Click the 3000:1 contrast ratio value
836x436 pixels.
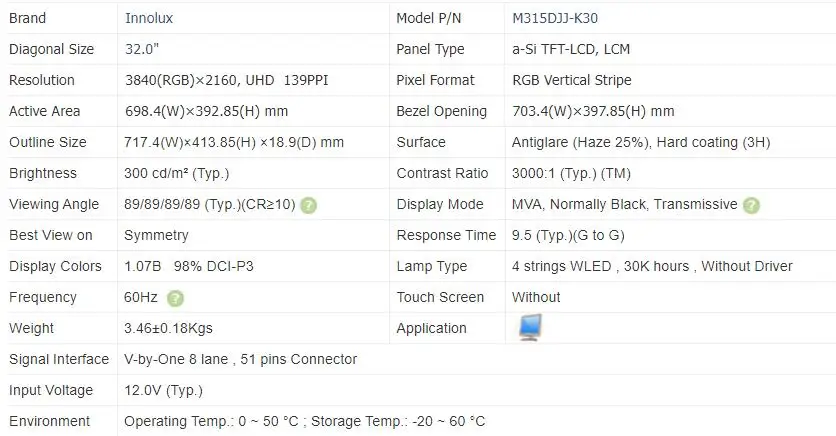(x=571, y=173)
